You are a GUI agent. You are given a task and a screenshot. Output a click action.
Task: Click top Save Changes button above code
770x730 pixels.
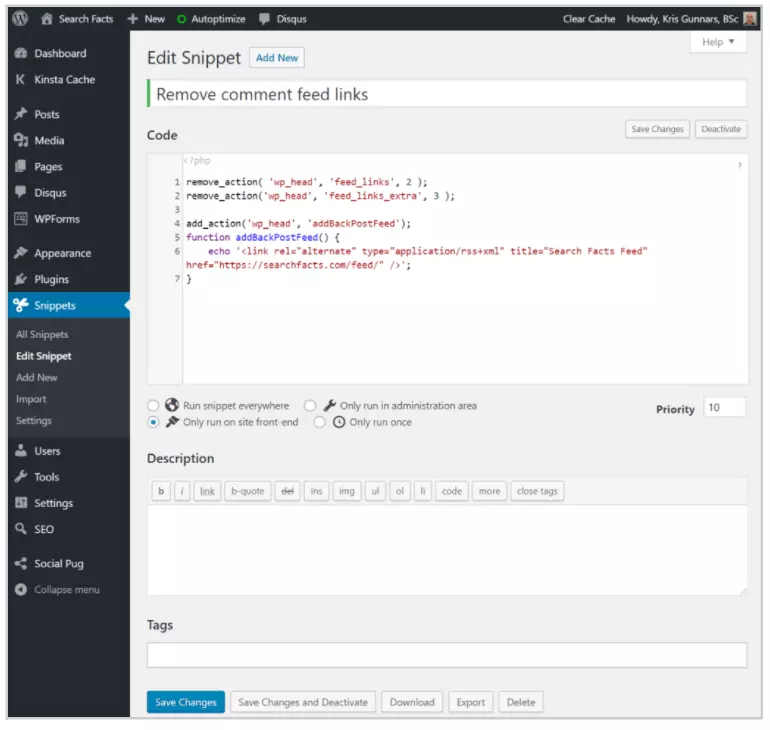point(657,129)
